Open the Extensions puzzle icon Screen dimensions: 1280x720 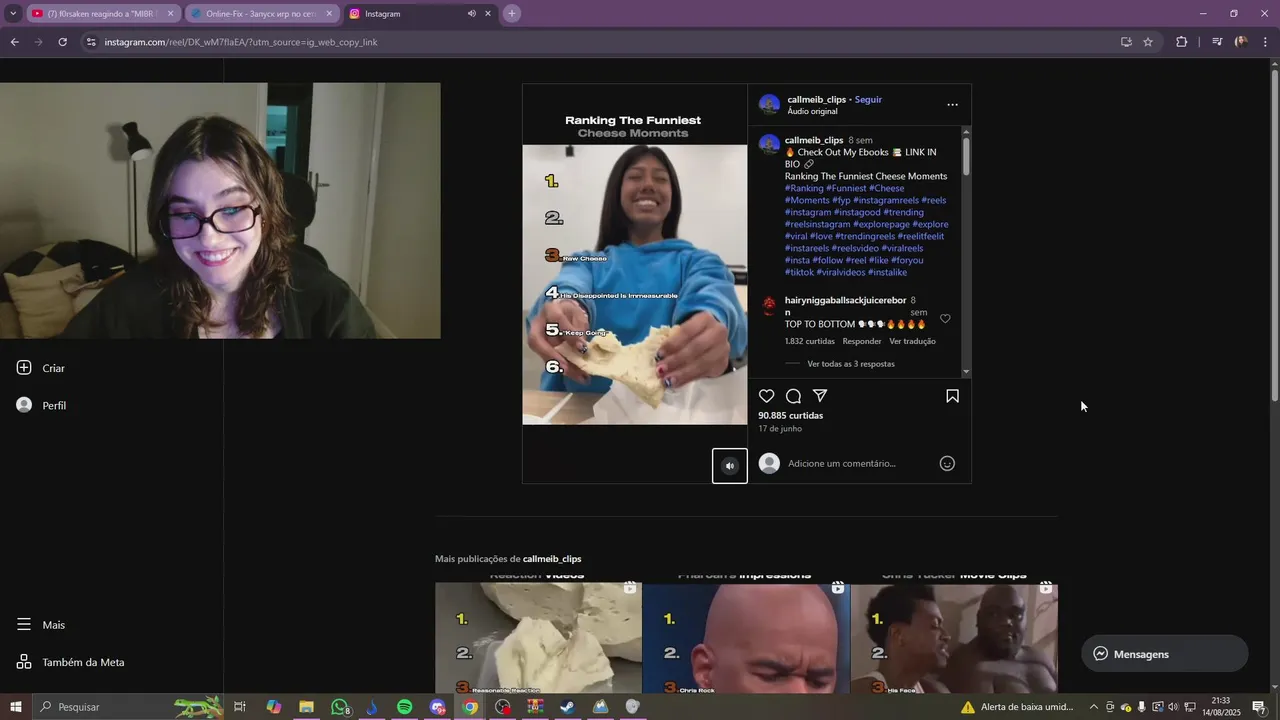pyautogui.click(x=1182, y=42)
